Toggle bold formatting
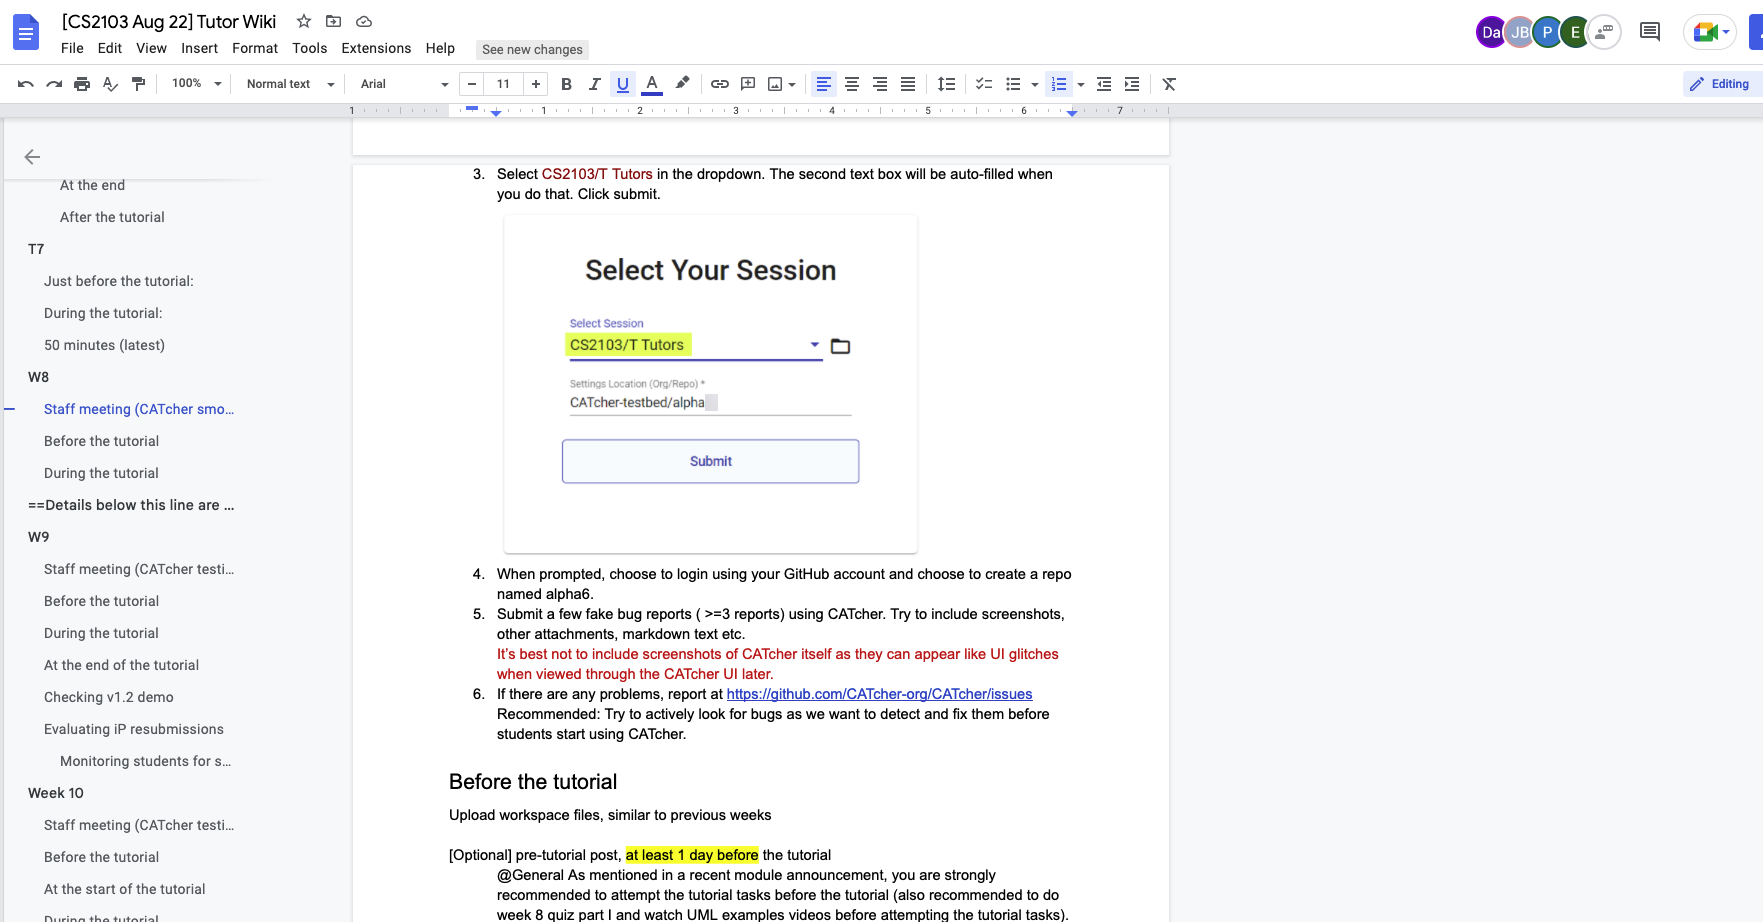This screenshot has width=1763, height=922. tap(566, 84)
